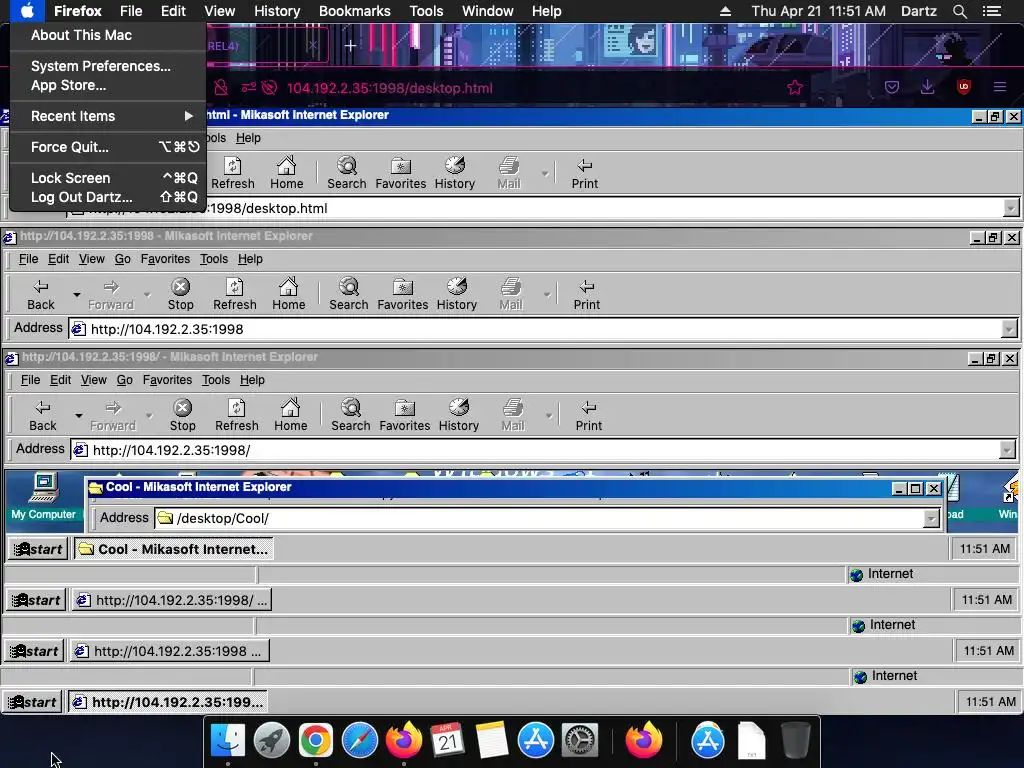Click Stop icon in 104.192.2.35:1998 window
1024x768 pixels.
181,295
